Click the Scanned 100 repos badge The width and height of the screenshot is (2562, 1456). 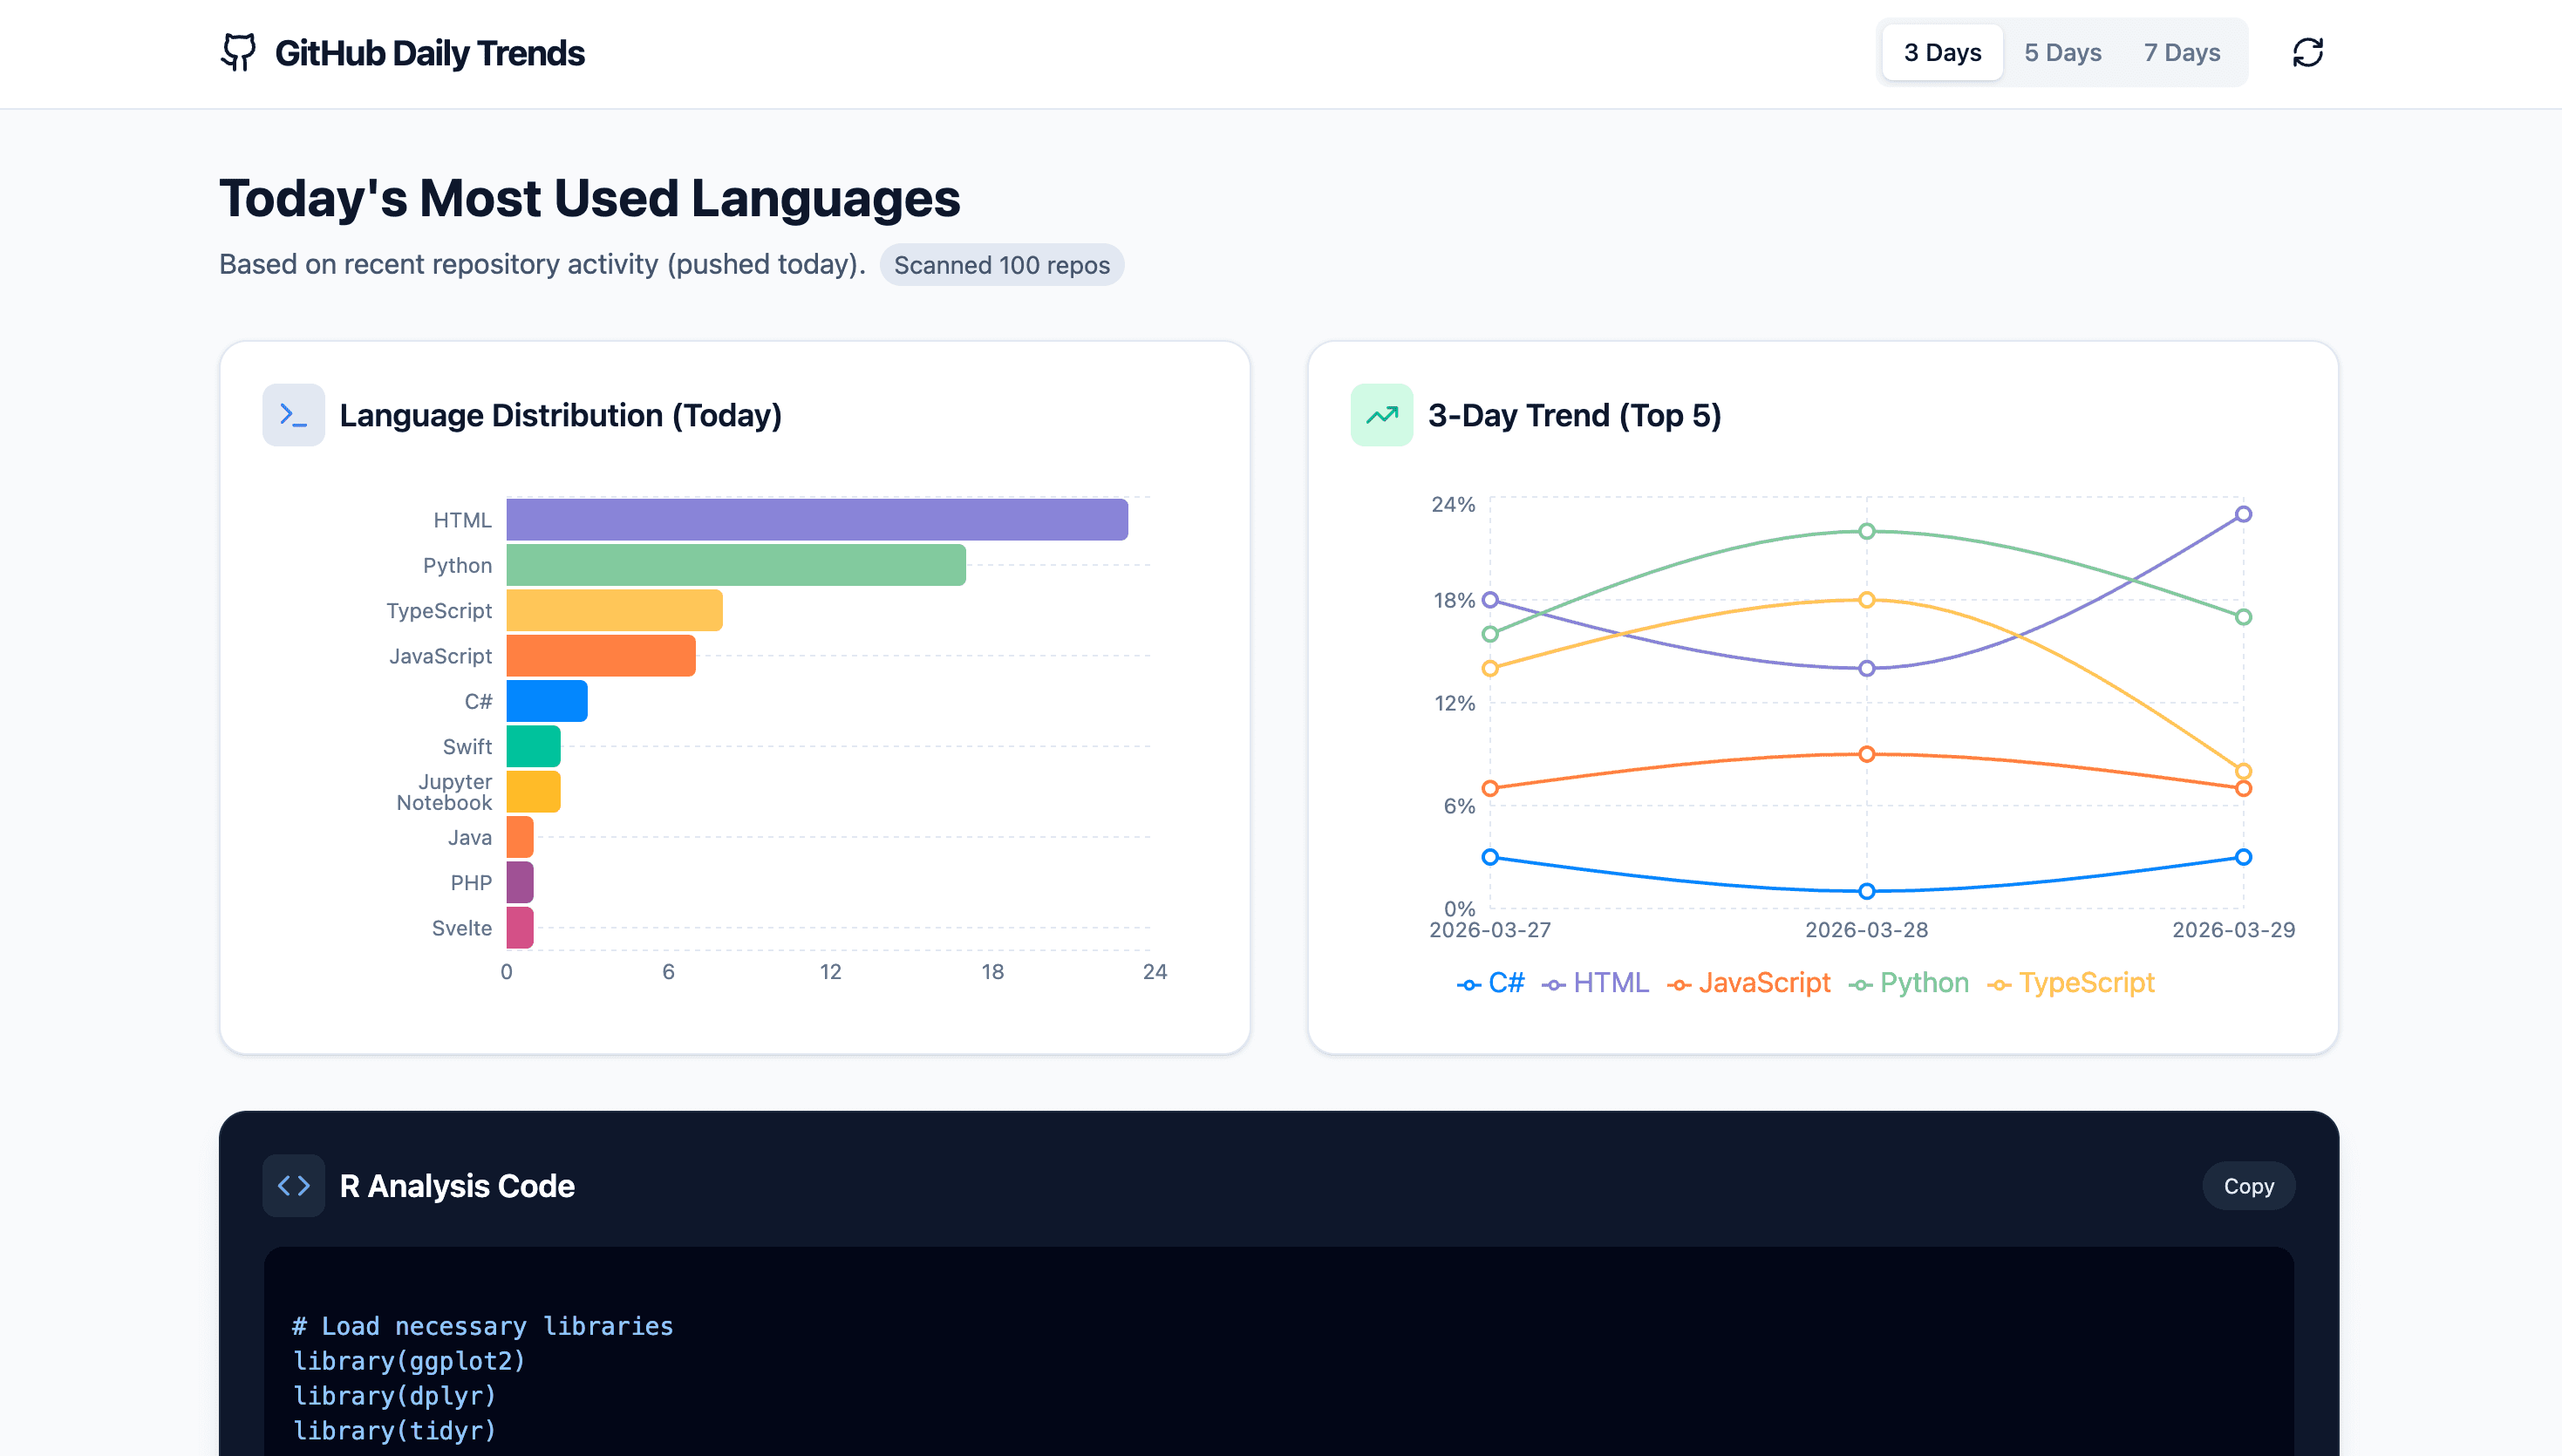(1001, 265)
